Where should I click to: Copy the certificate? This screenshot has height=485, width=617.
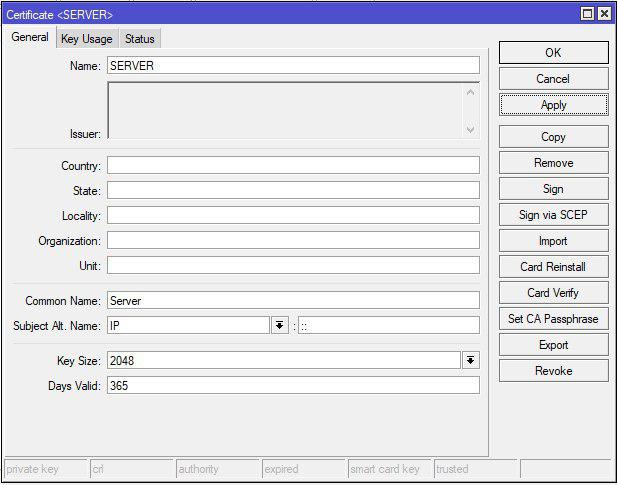553,137
